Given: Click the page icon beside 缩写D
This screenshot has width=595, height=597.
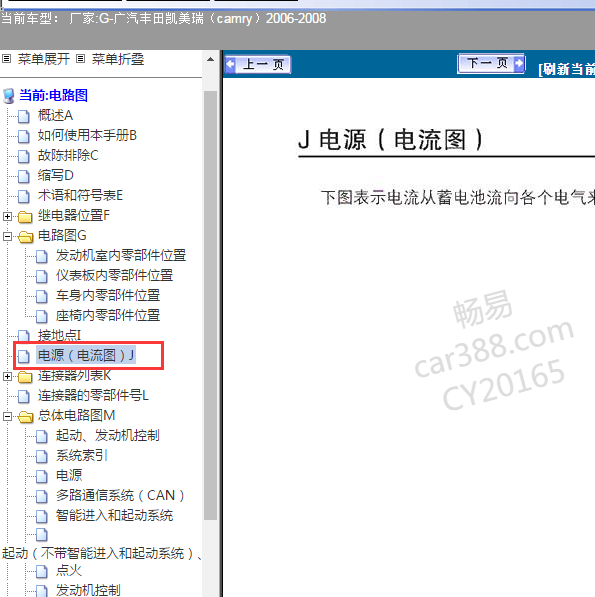Looking at the screenshot, I should pyautogui.click(x=24, y=176).
